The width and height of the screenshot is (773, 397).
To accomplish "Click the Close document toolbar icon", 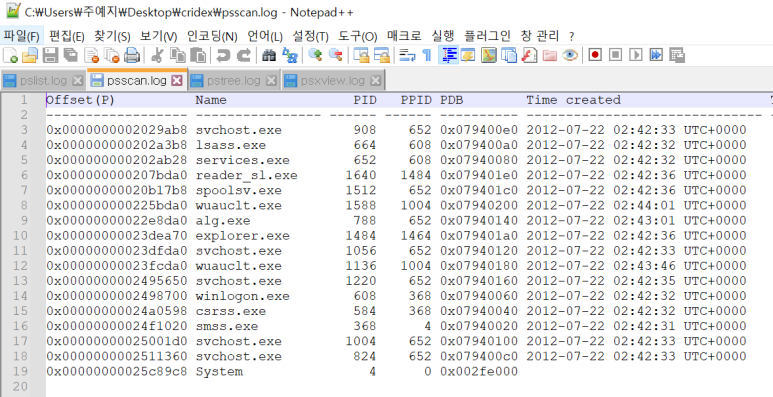I will pos(91,55).
